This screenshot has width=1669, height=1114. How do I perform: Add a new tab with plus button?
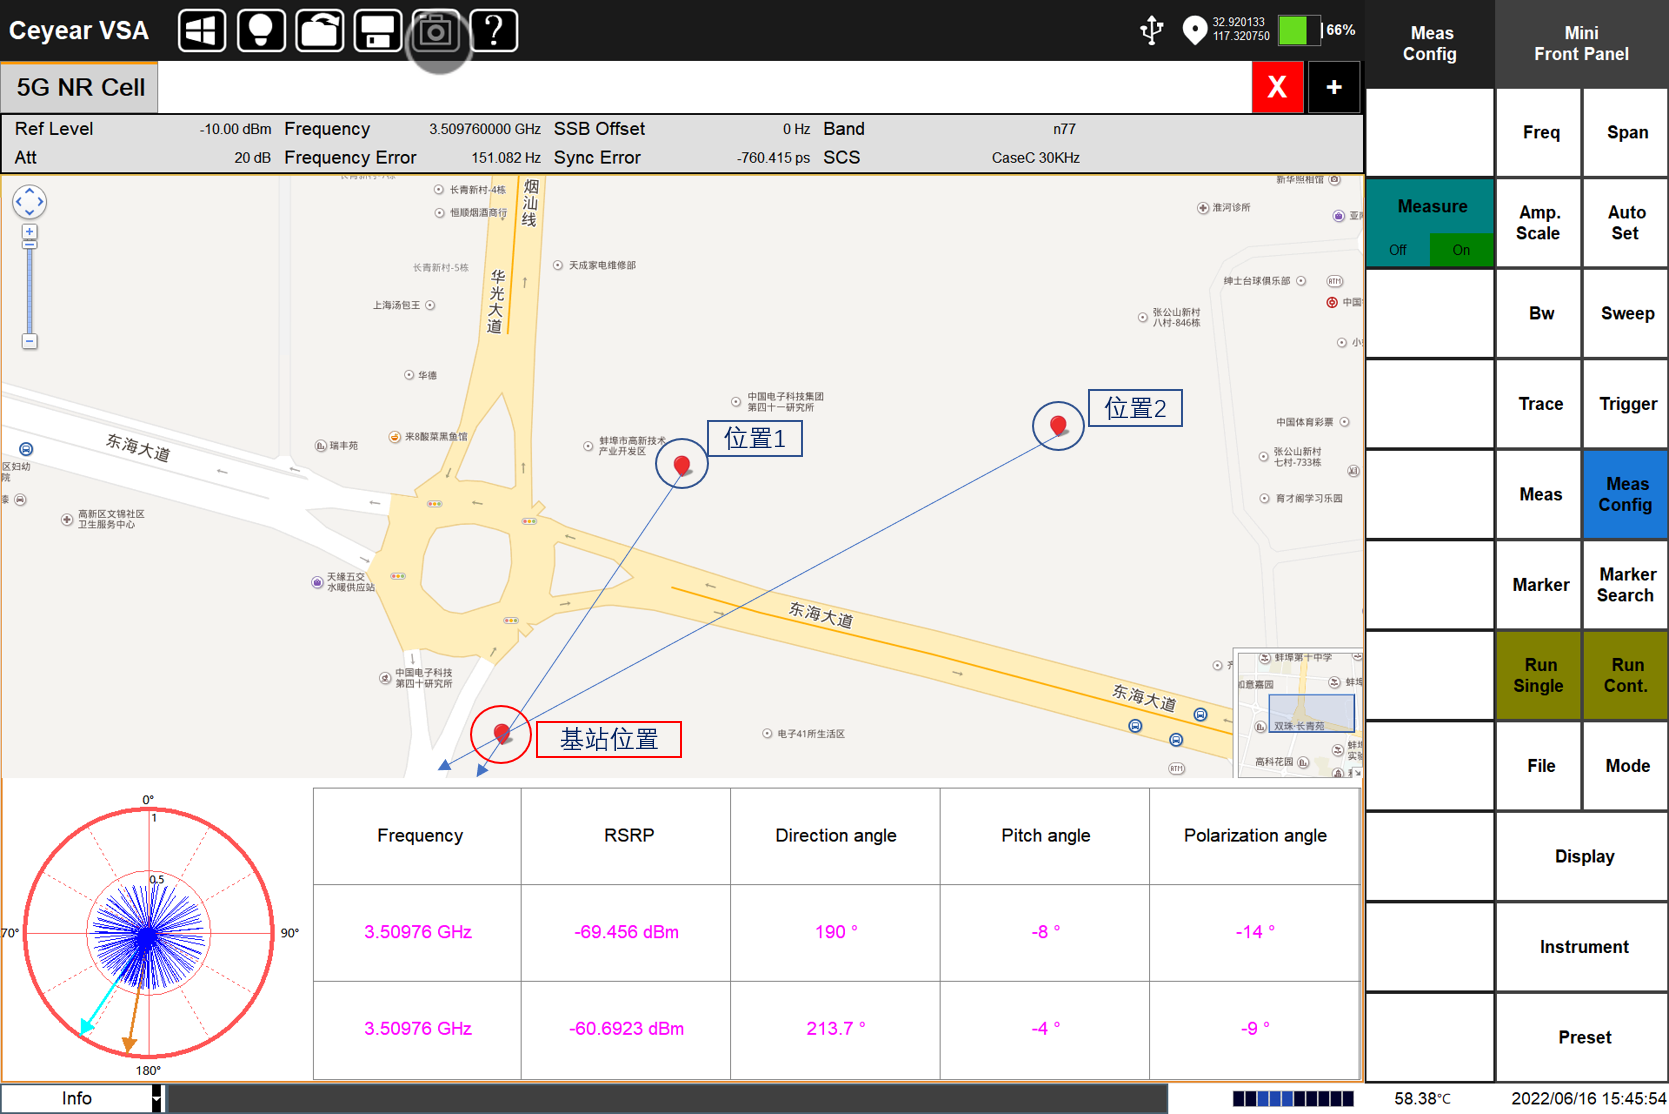1334,88
